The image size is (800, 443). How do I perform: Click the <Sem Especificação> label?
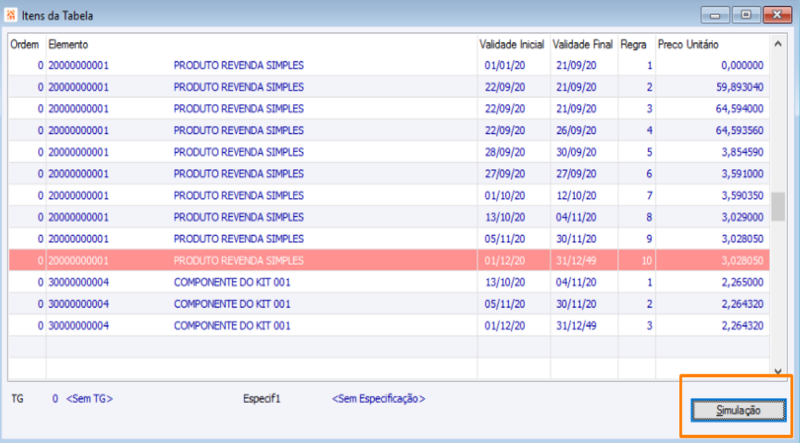tap(379, 399)
